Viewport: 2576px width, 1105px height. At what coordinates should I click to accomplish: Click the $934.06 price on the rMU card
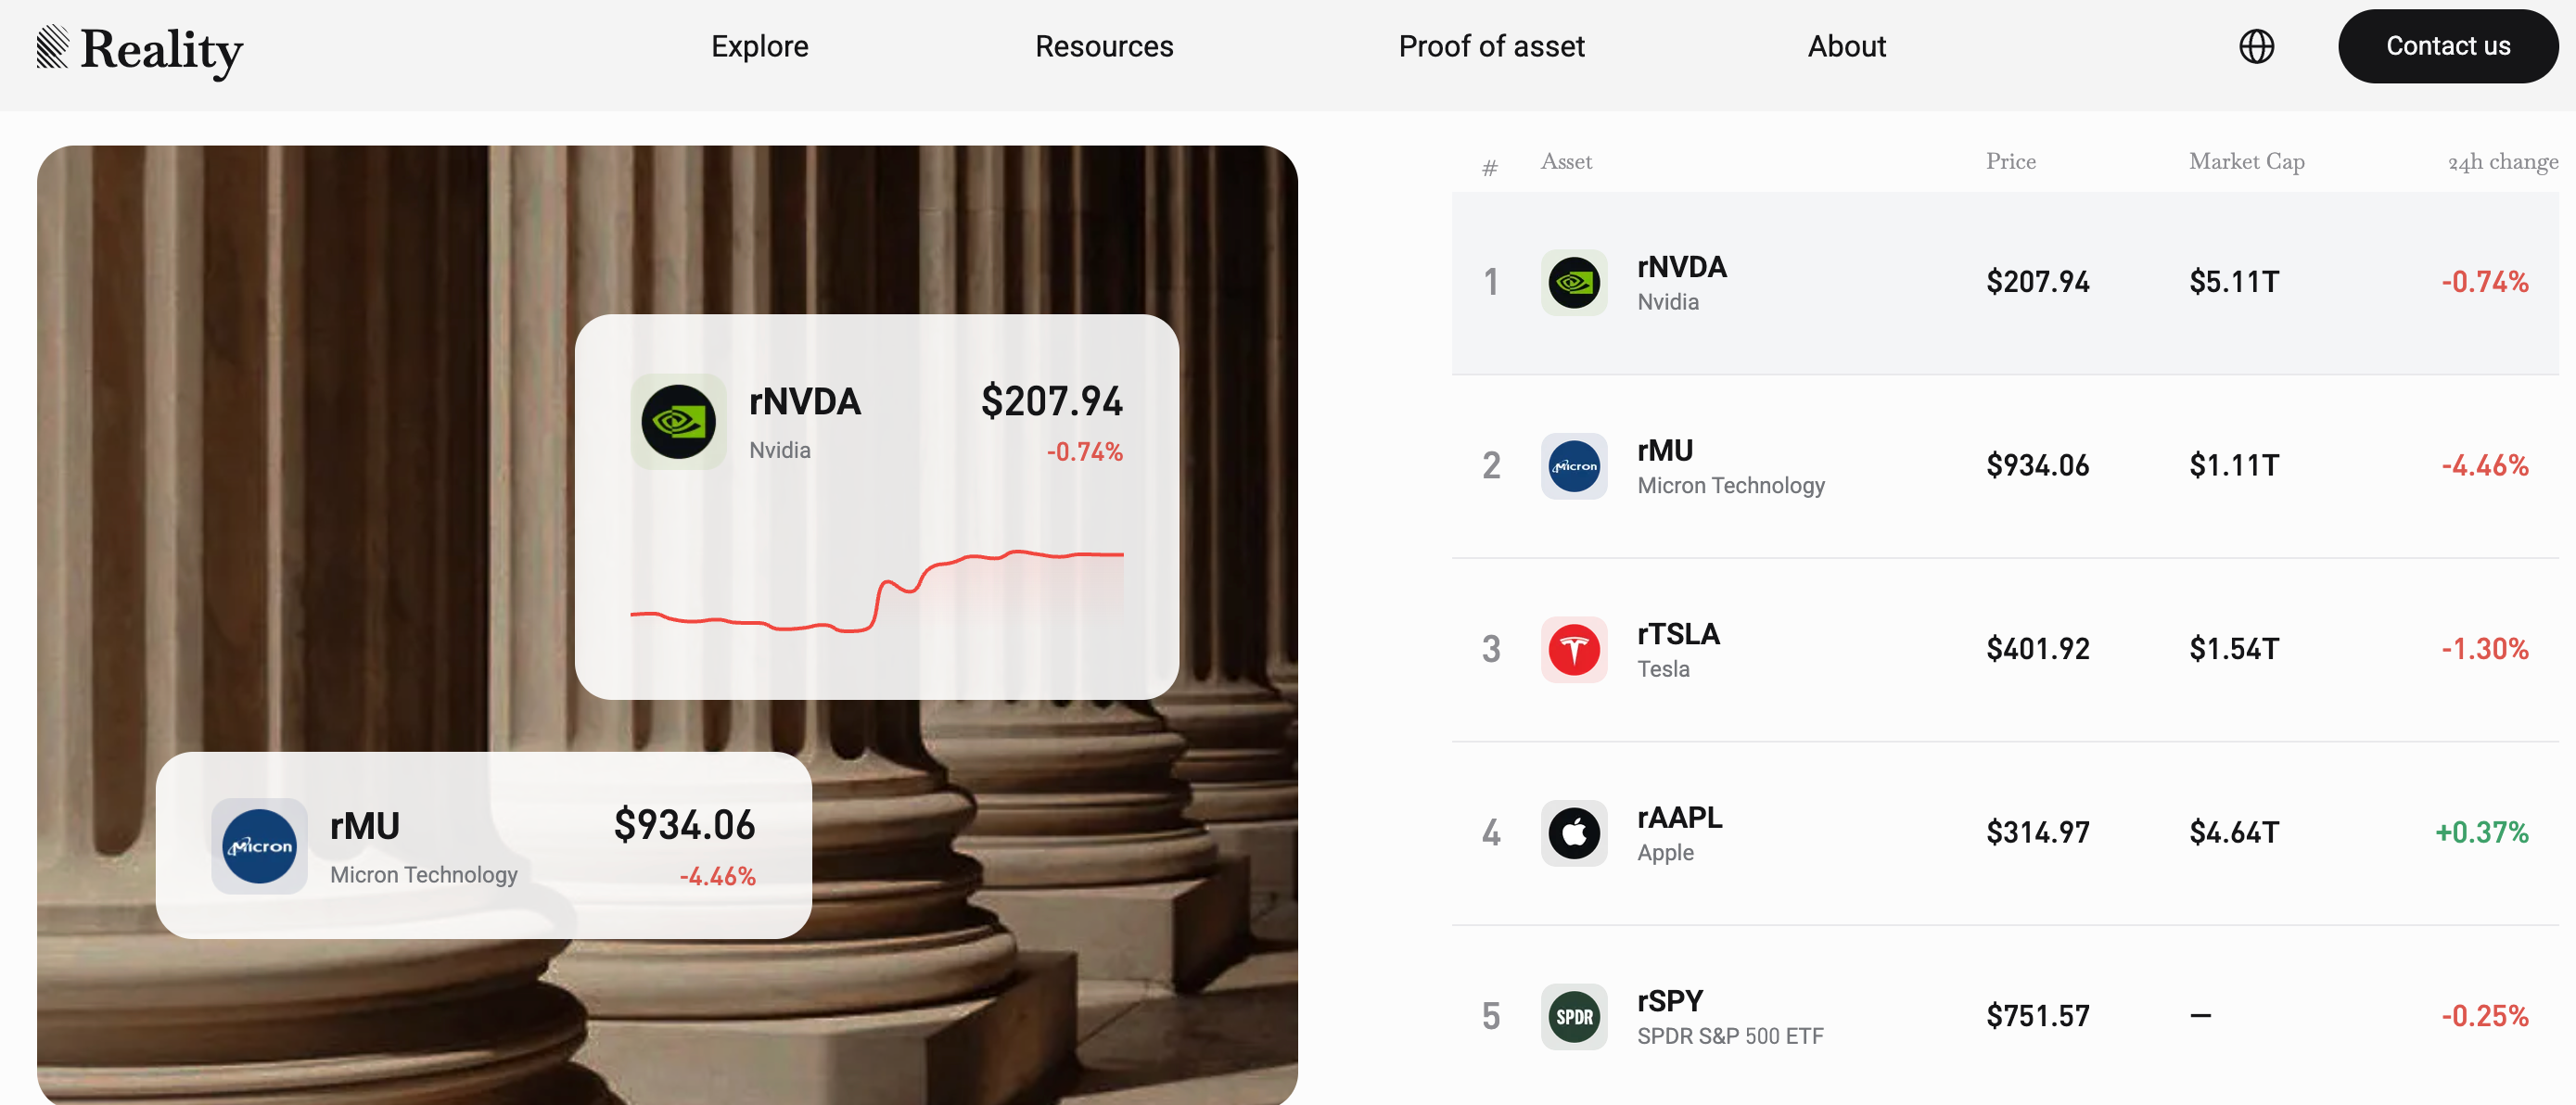pyautogui.click(x=685, y=825)
